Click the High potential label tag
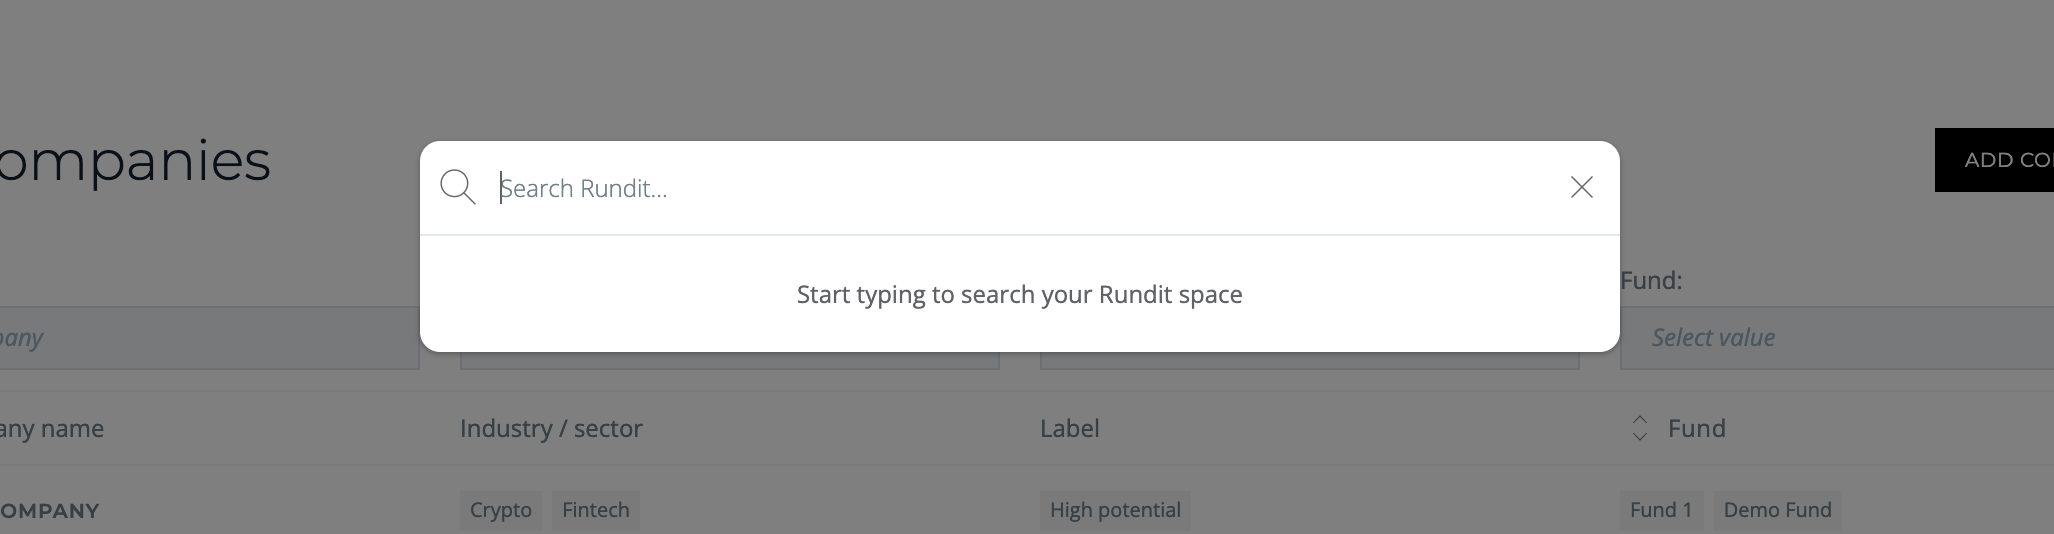 pyautogui.click(x=1115, y=510)
